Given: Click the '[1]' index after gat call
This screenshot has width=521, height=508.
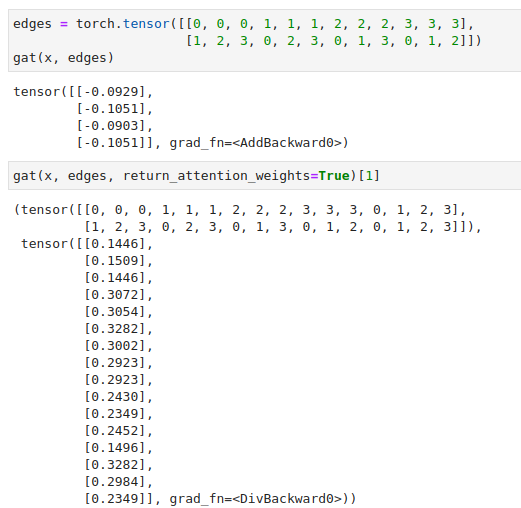Looking at the screenshot, I should point(368,176).
